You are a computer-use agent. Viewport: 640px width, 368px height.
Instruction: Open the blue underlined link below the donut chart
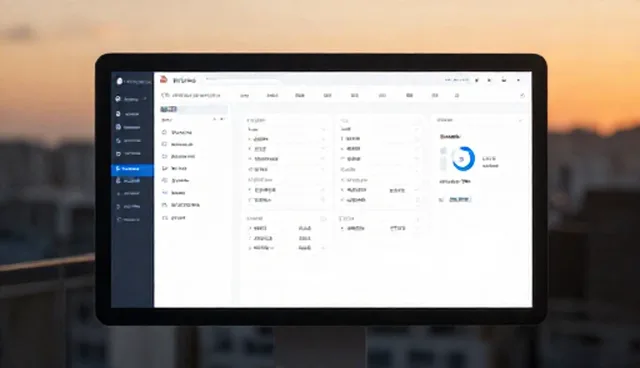460,200
